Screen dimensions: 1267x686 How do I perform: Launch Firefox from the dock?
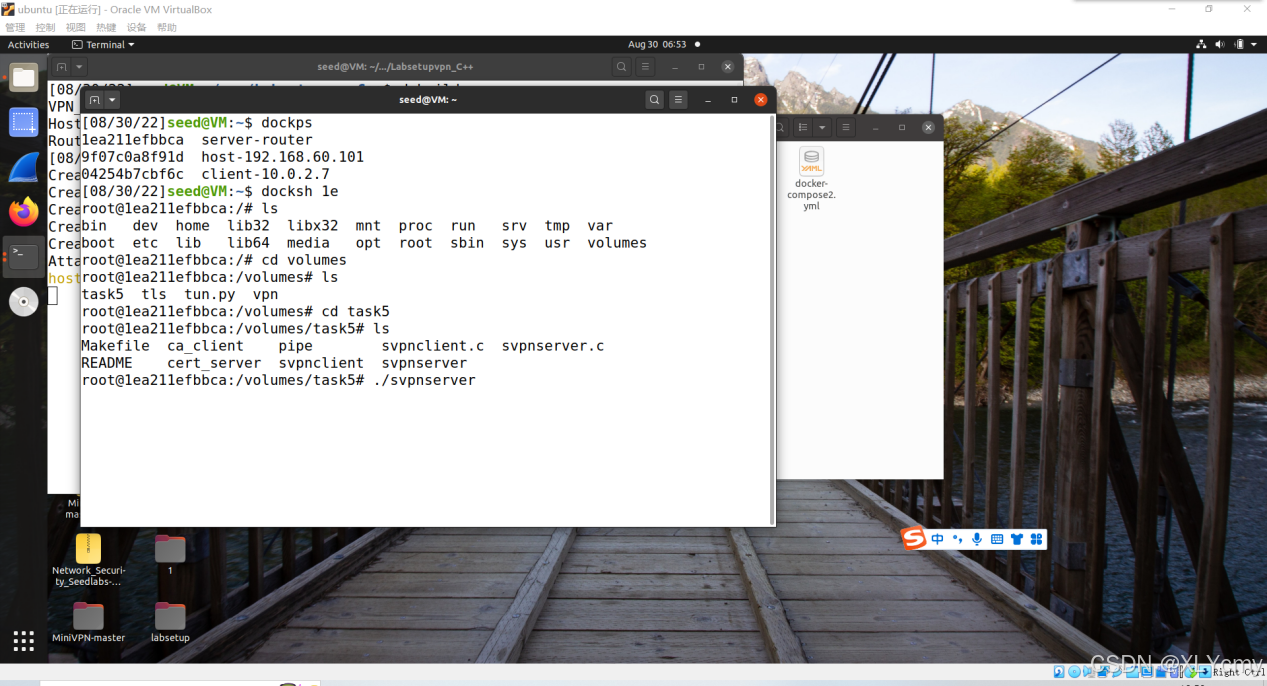[23, 212]
